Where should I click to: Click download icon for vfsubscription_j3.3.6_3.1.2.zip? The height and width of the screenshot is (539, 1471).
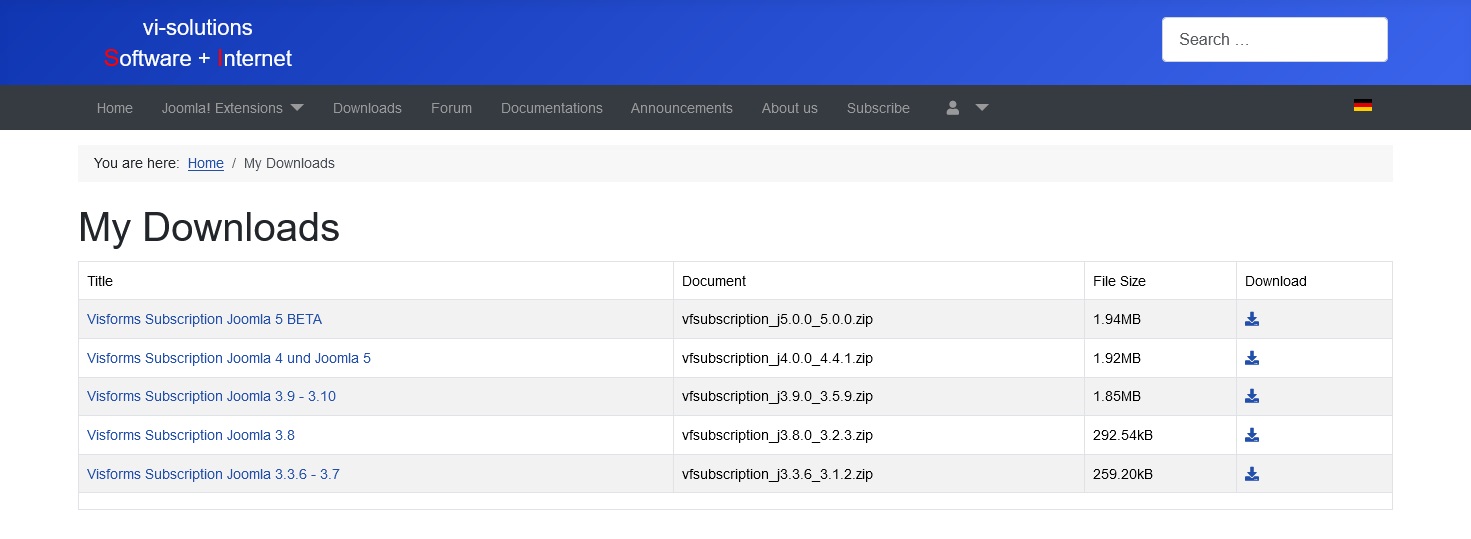1252,474
